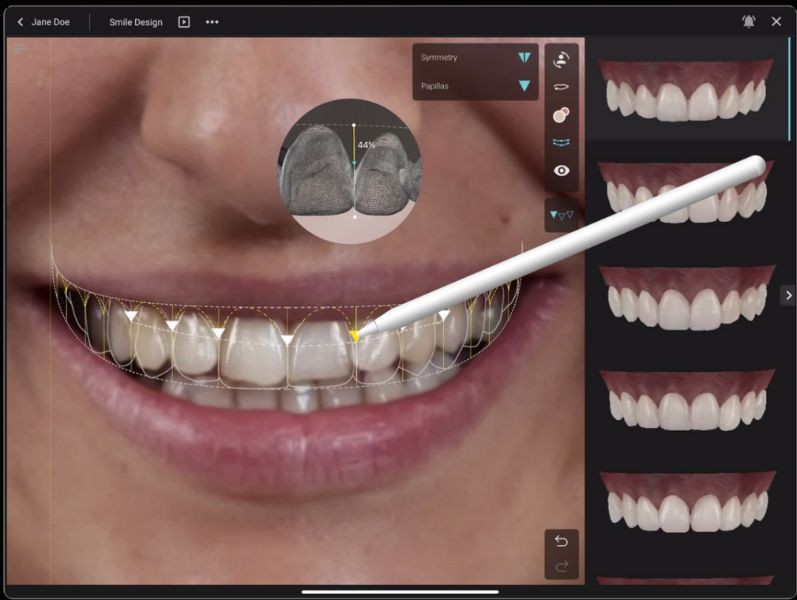The image size is (797, 600).
Task: Select the rightmost white papilla marker
Action: pyautogui.click(x=444, y=315)
